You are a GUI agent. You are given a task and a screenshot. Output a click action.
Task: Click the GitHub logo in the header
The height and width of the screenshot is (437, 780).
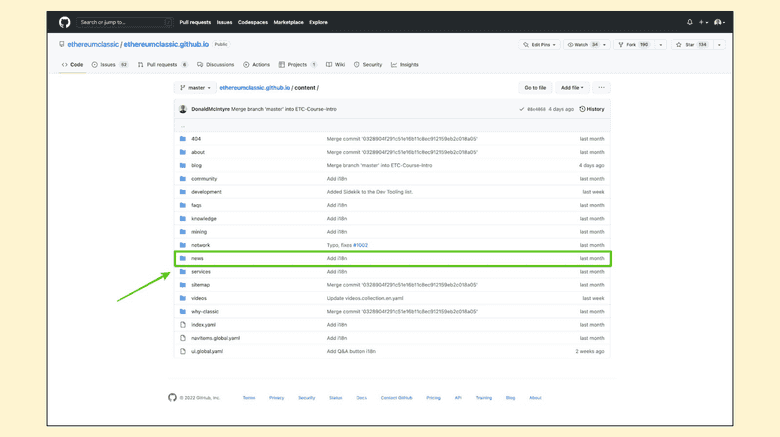(x=65, y=22)
